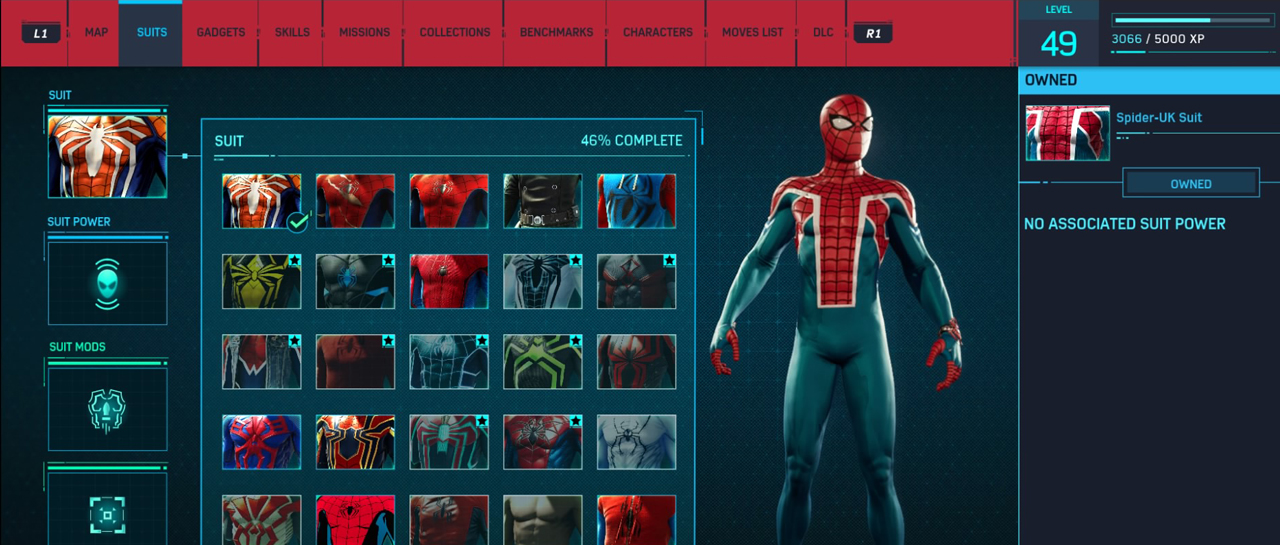Switch to COLLECTIONS tab
The height and width of the screenshot is (545, 1280).
click(454, 33)
